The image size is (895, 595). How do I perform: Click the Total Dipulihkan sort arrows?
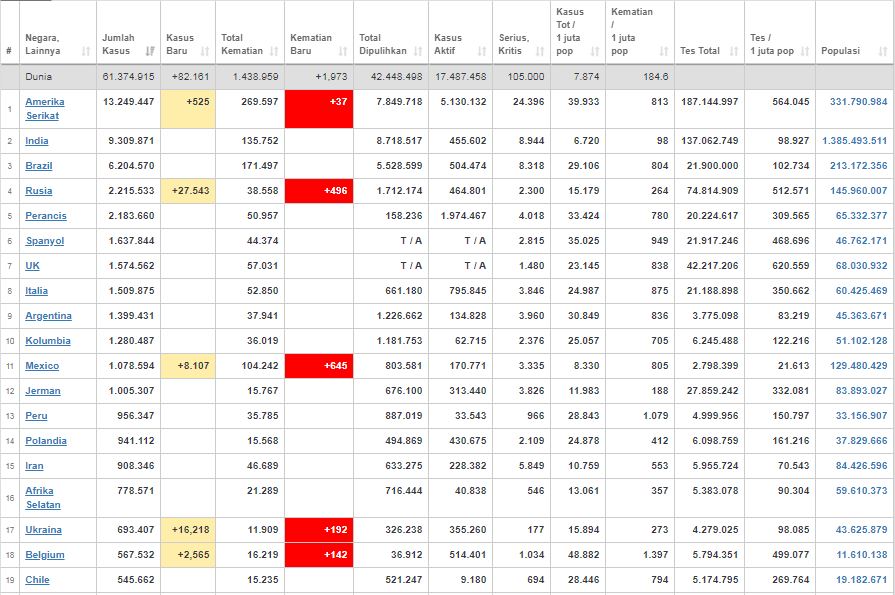tap(418, 51)
